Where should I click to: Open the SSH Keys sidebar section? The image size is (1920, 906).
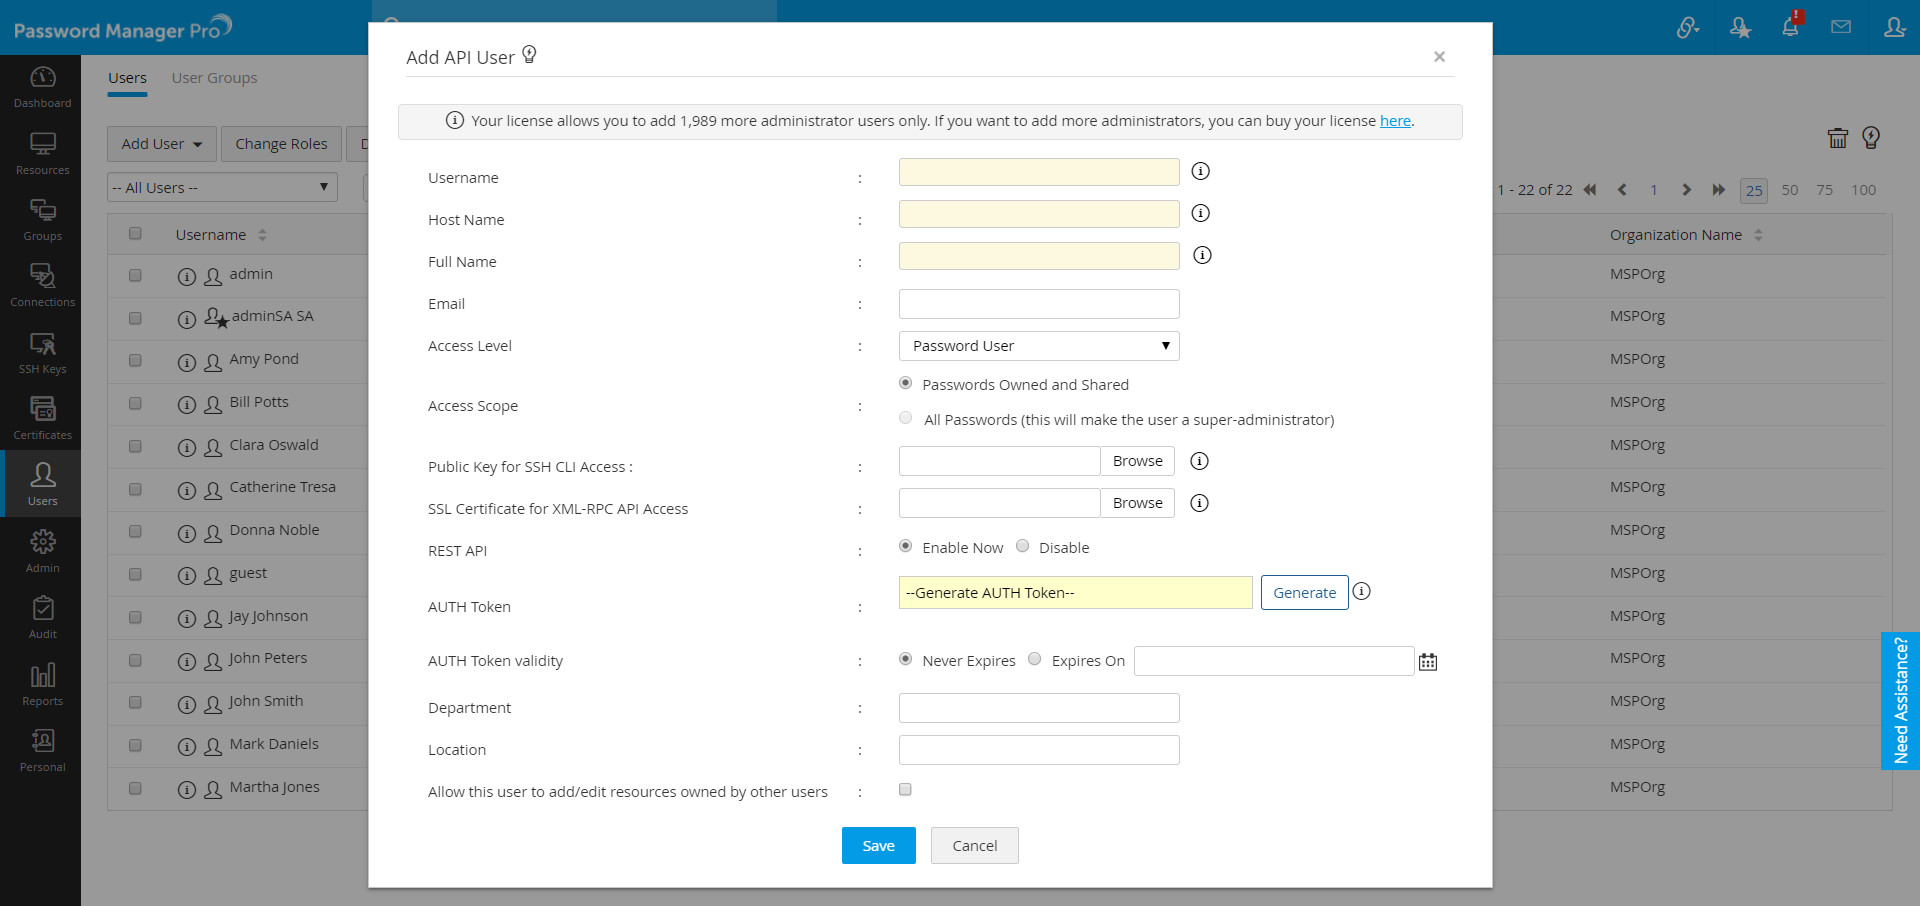click(42, 353)
